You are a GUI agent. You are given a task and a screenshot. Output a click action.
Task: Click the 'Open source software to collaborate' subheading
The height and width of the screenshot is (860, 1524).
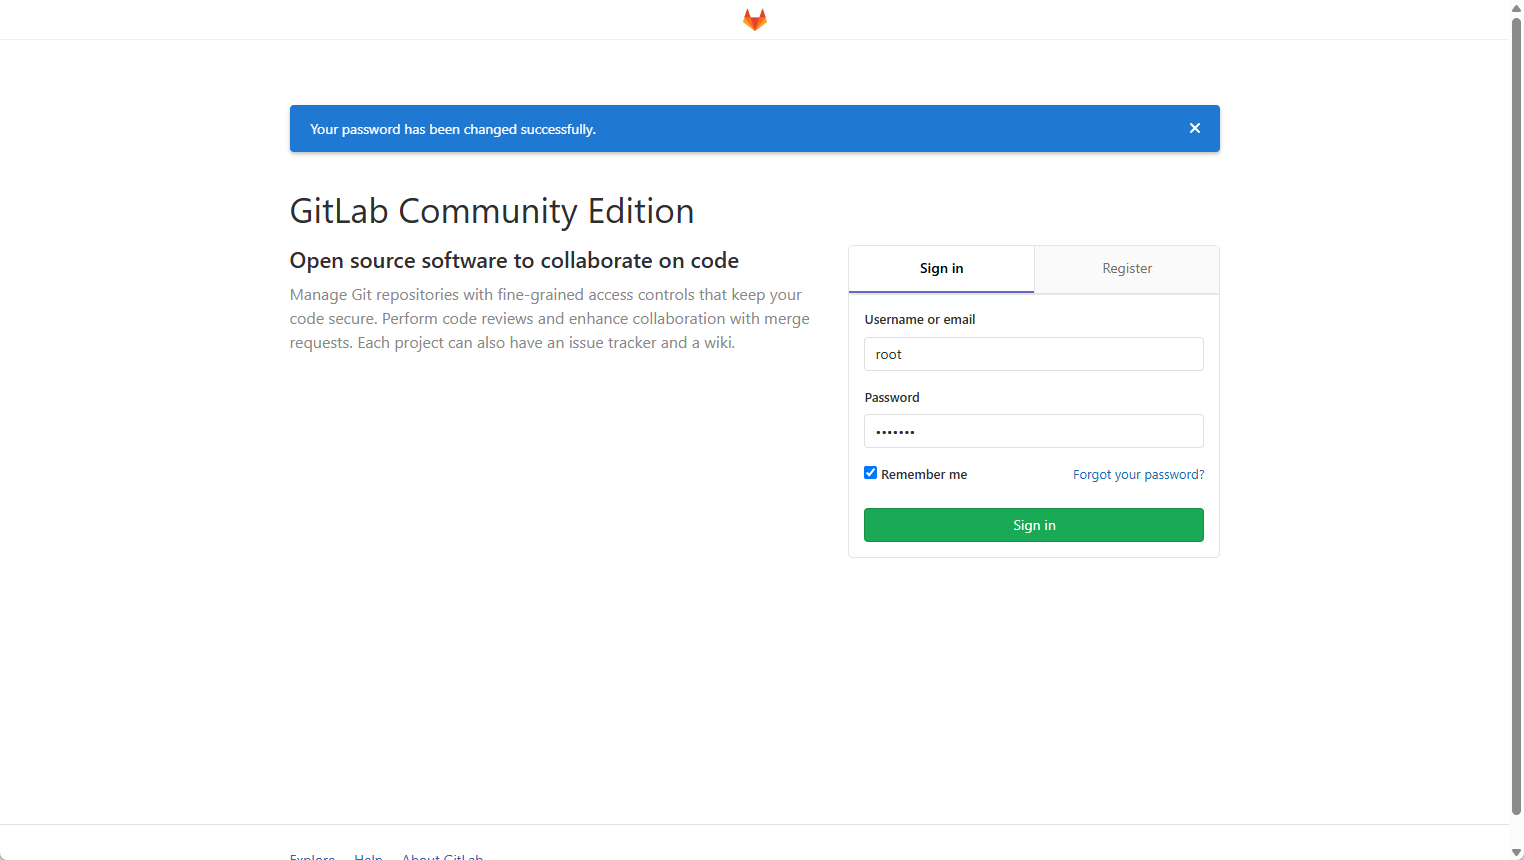pyautogui.click(x=514, y=261)
